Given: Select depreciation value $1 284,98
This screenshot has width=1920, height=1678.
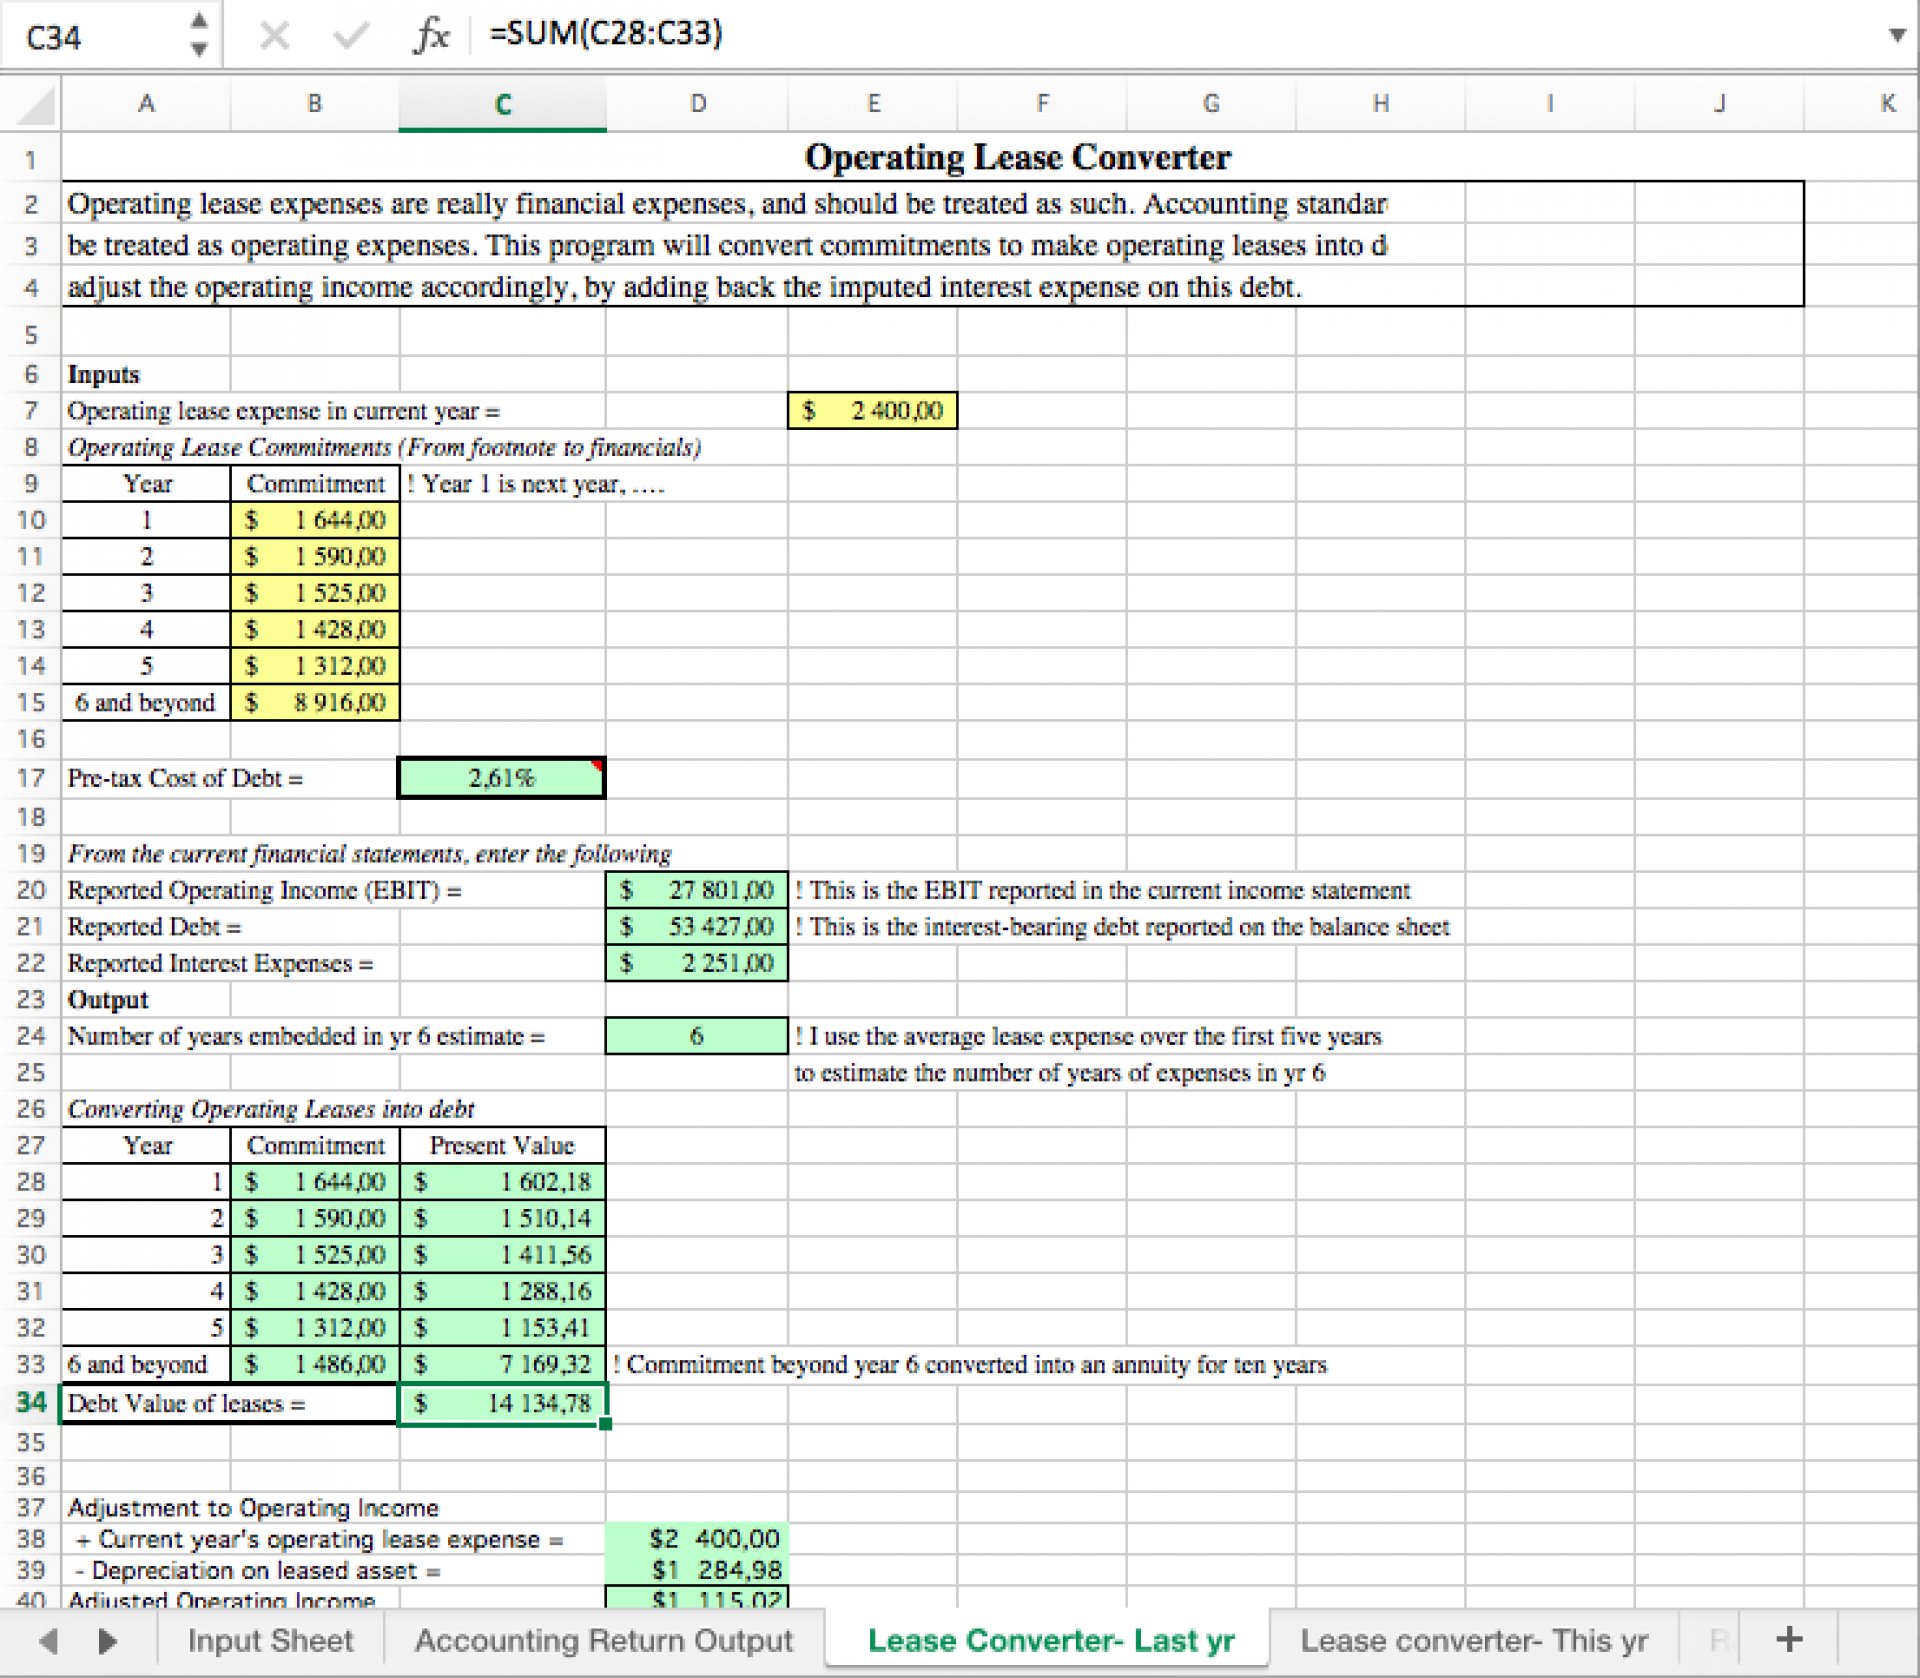Looking at the screenshot, I should (696, 1570).
